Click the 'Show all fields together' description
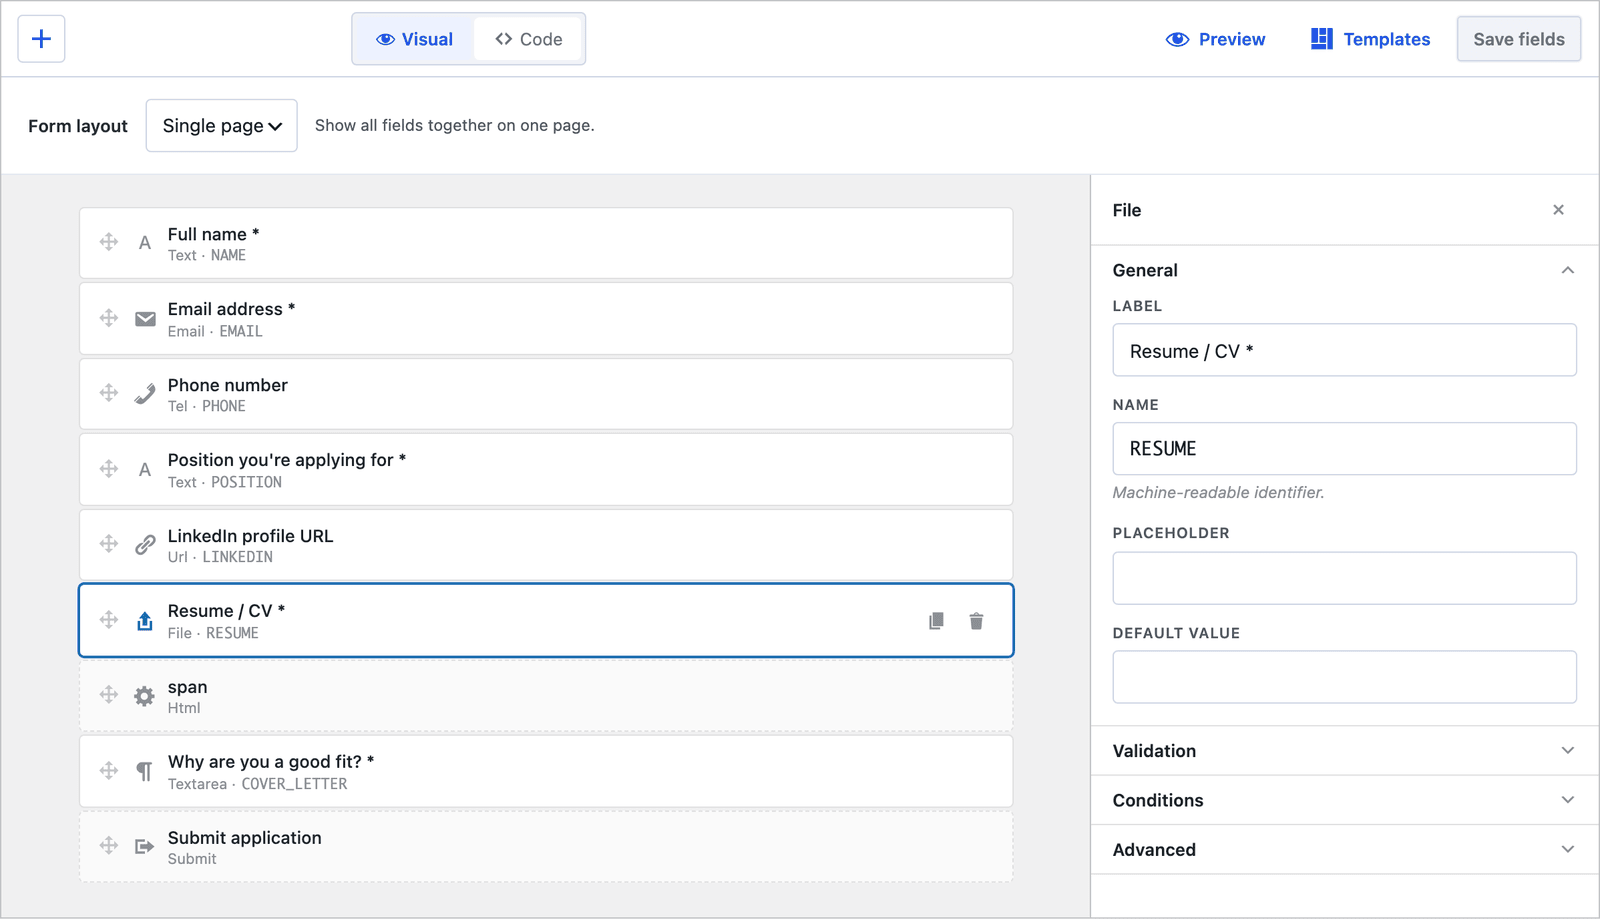1600x920 pixels. pos(455,125)
